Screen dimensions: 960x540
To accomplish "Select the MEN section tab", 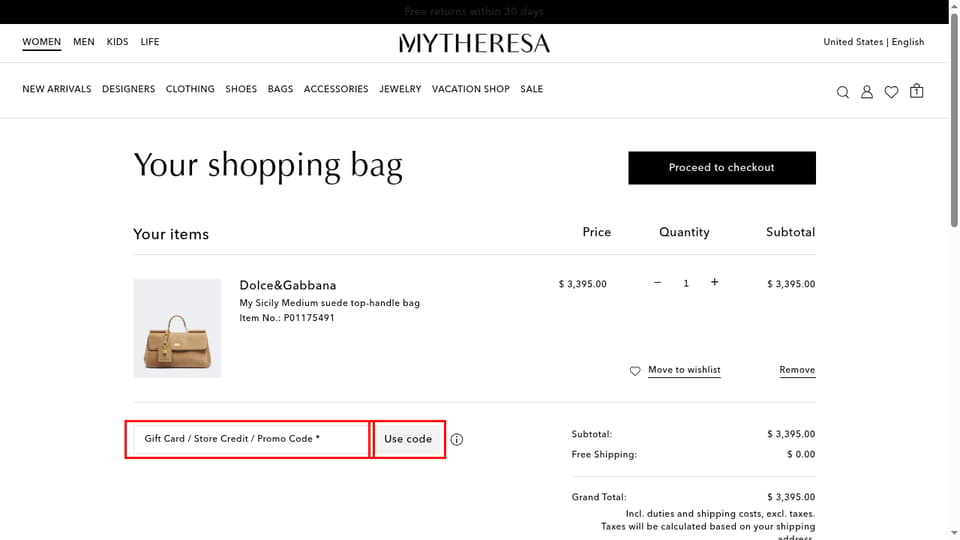I will pyautogui.click(x=84, y=42).
